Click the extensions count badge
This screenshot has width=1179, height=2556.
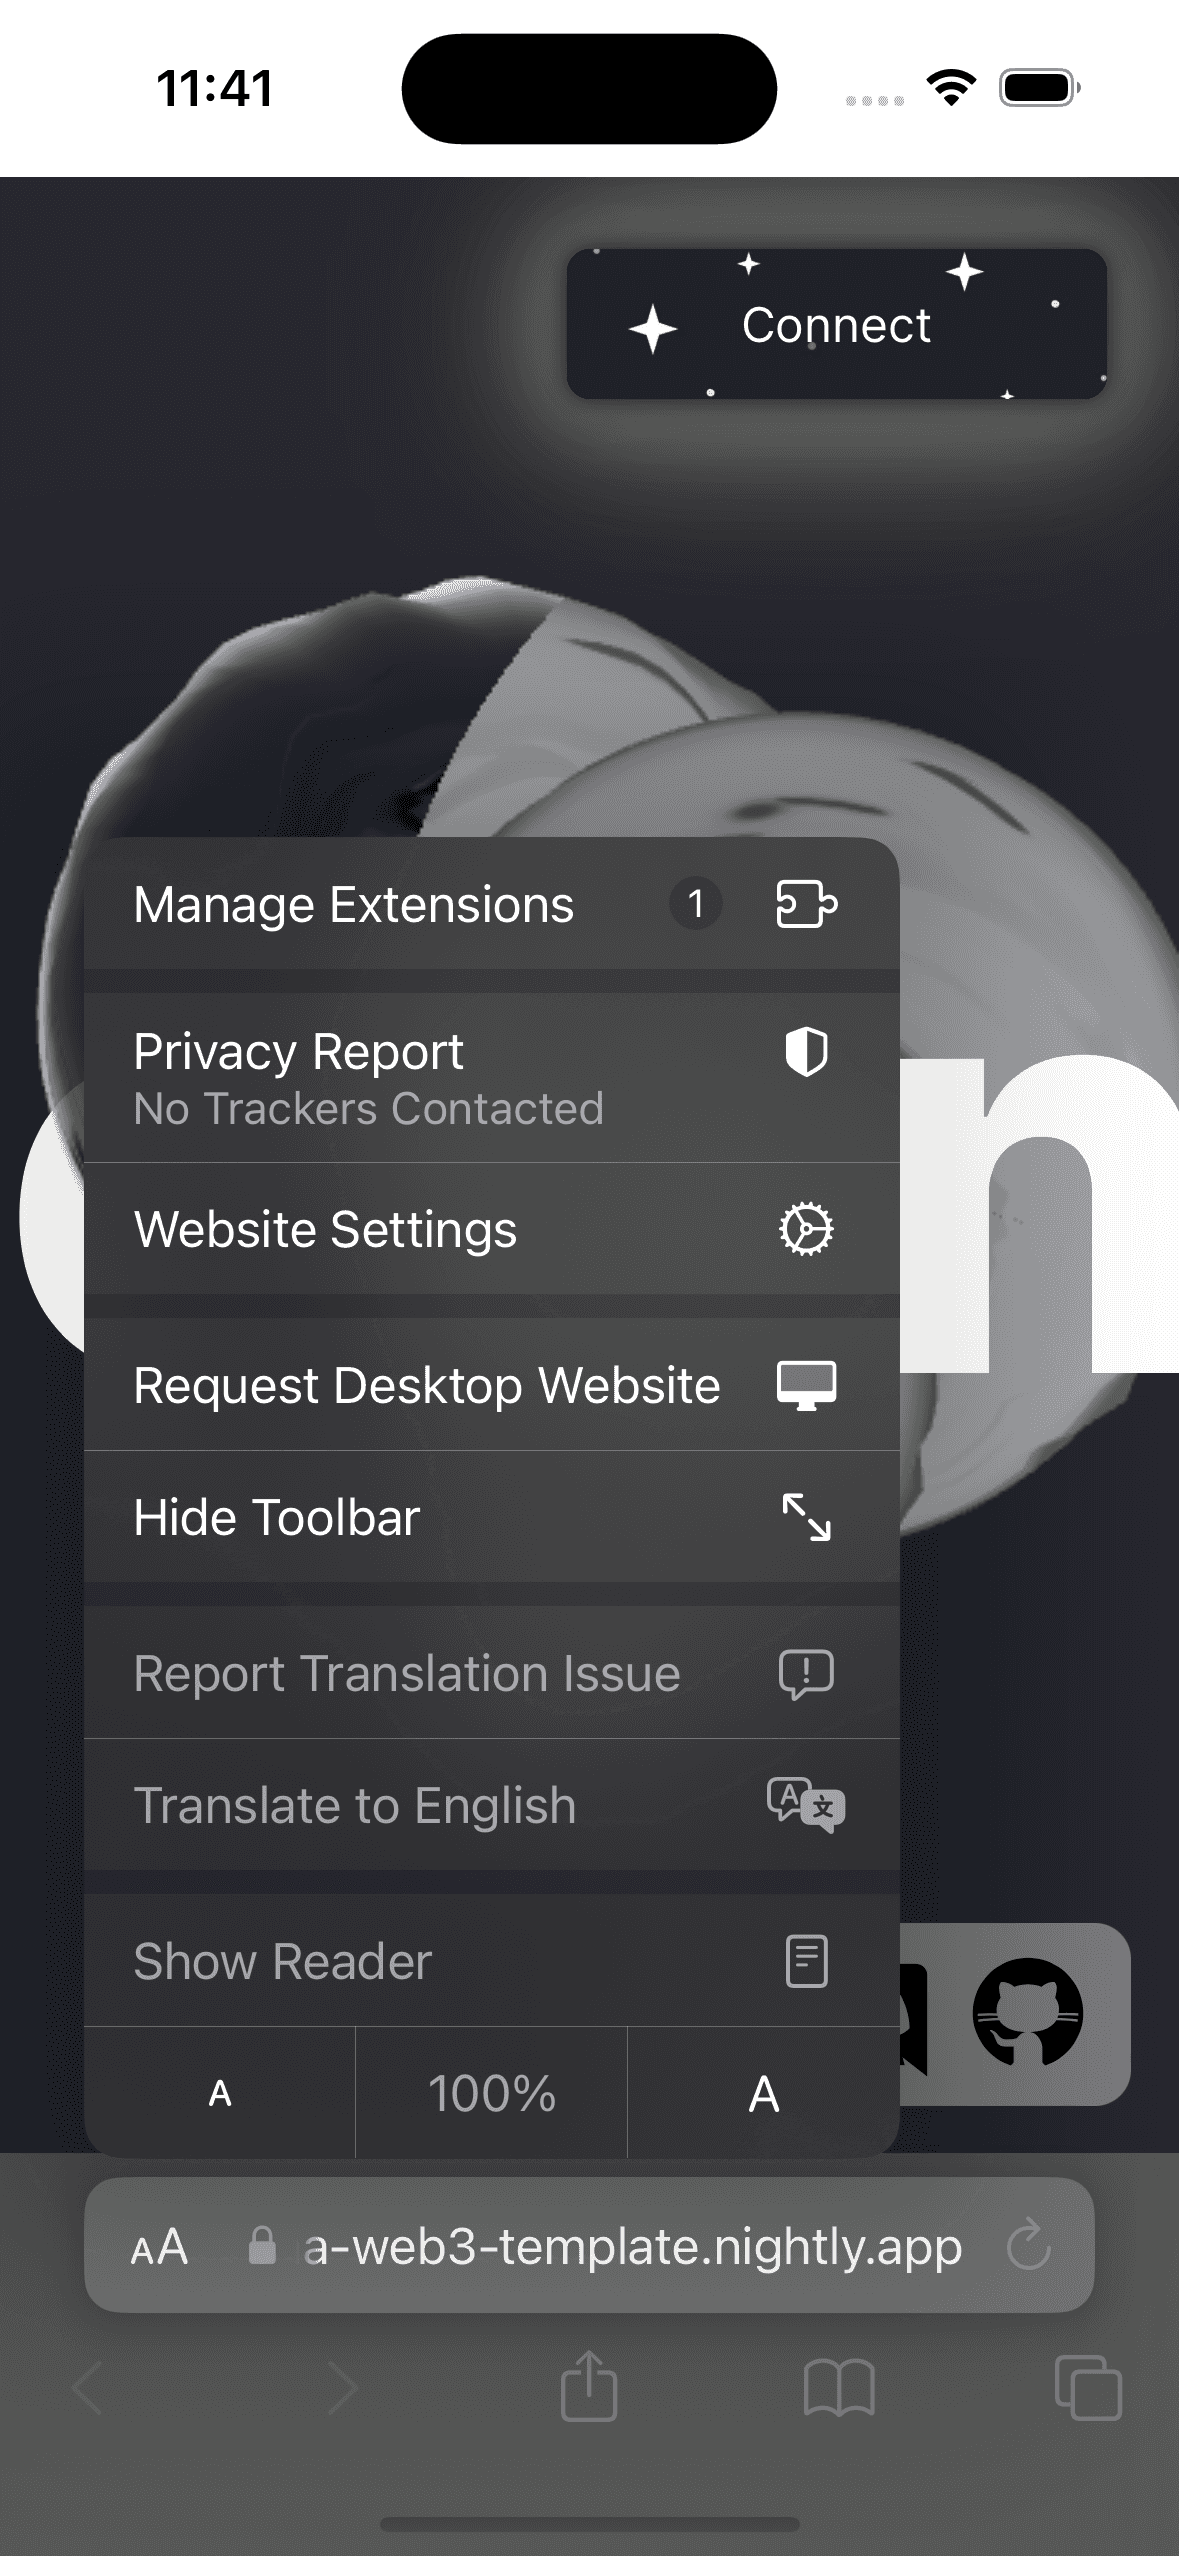click(696, 905)
